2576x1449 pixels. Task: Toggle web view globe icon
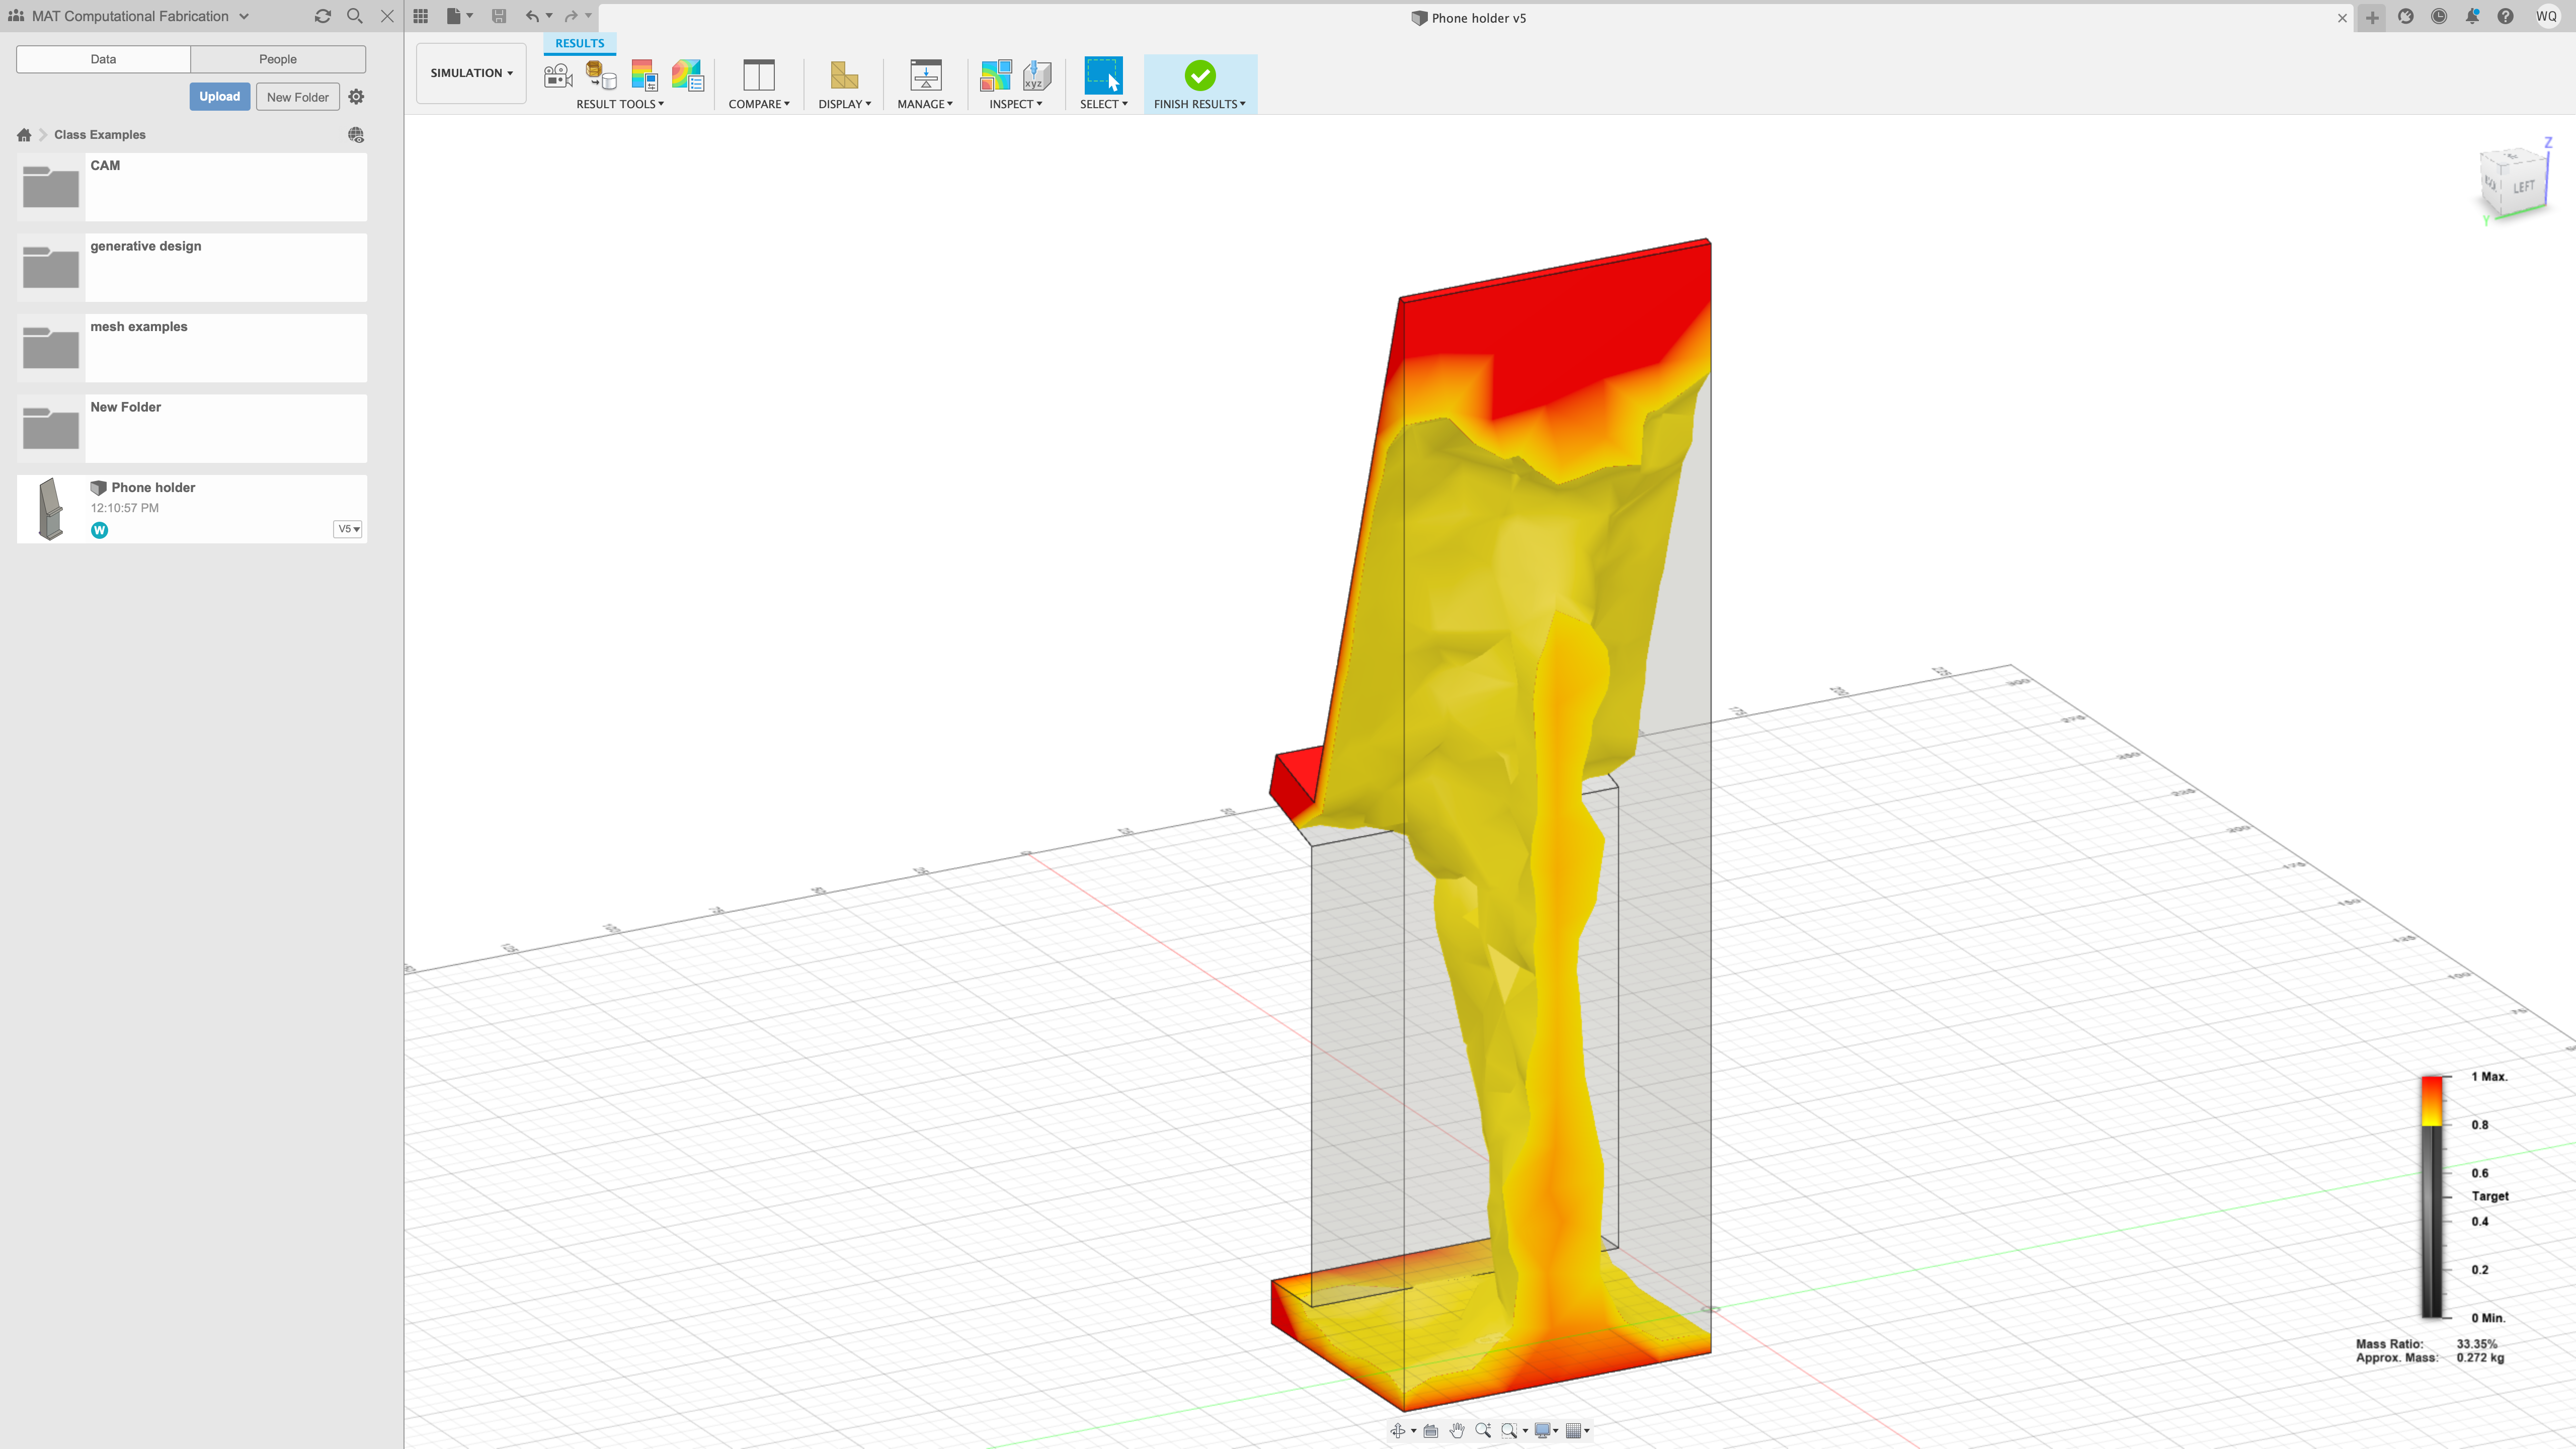point(356,135)
